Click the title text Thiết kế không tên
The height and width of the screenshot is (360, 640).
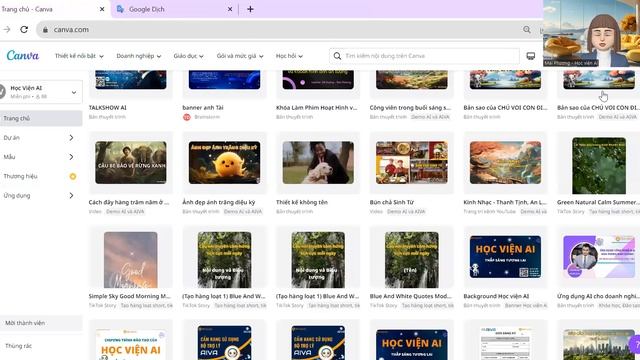point(302,202)
